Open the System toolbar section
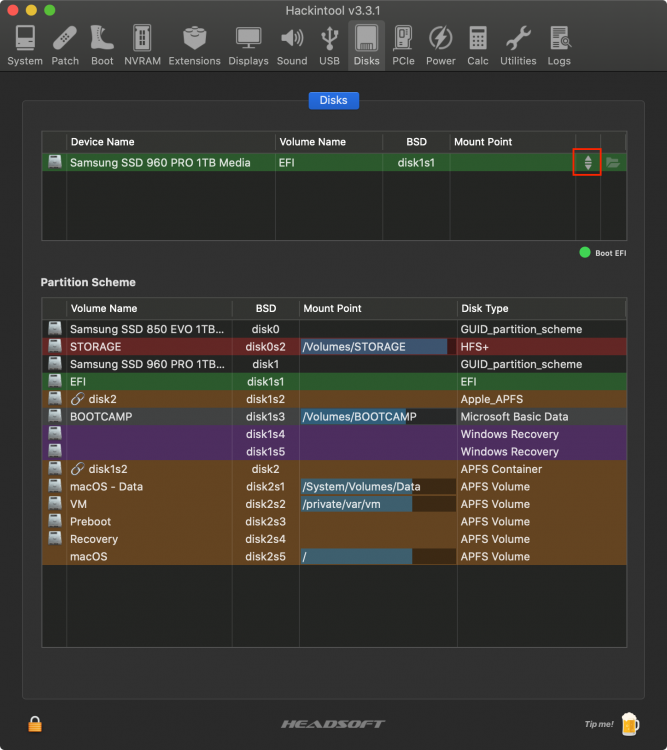The height and width of the screenshot is (750, 667). click(25, 45)
